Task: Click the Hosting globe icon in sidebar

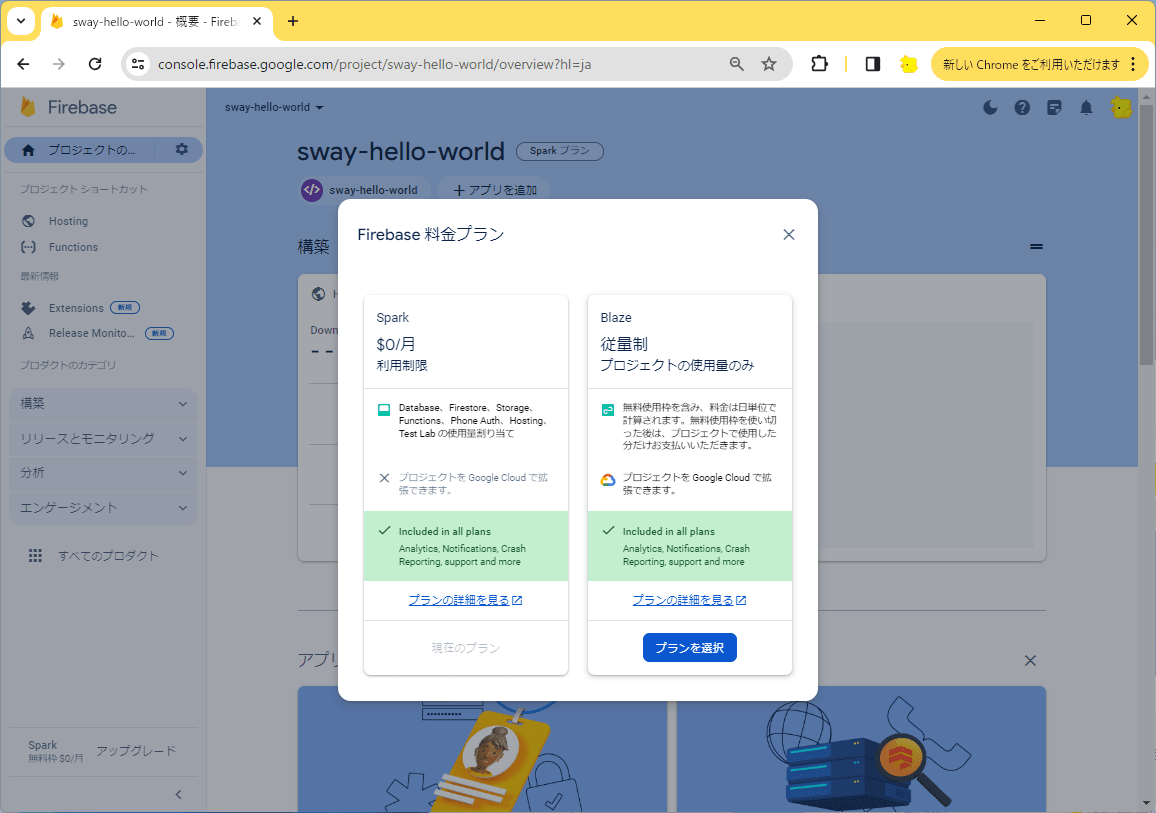Action: [x=29, y=221]
